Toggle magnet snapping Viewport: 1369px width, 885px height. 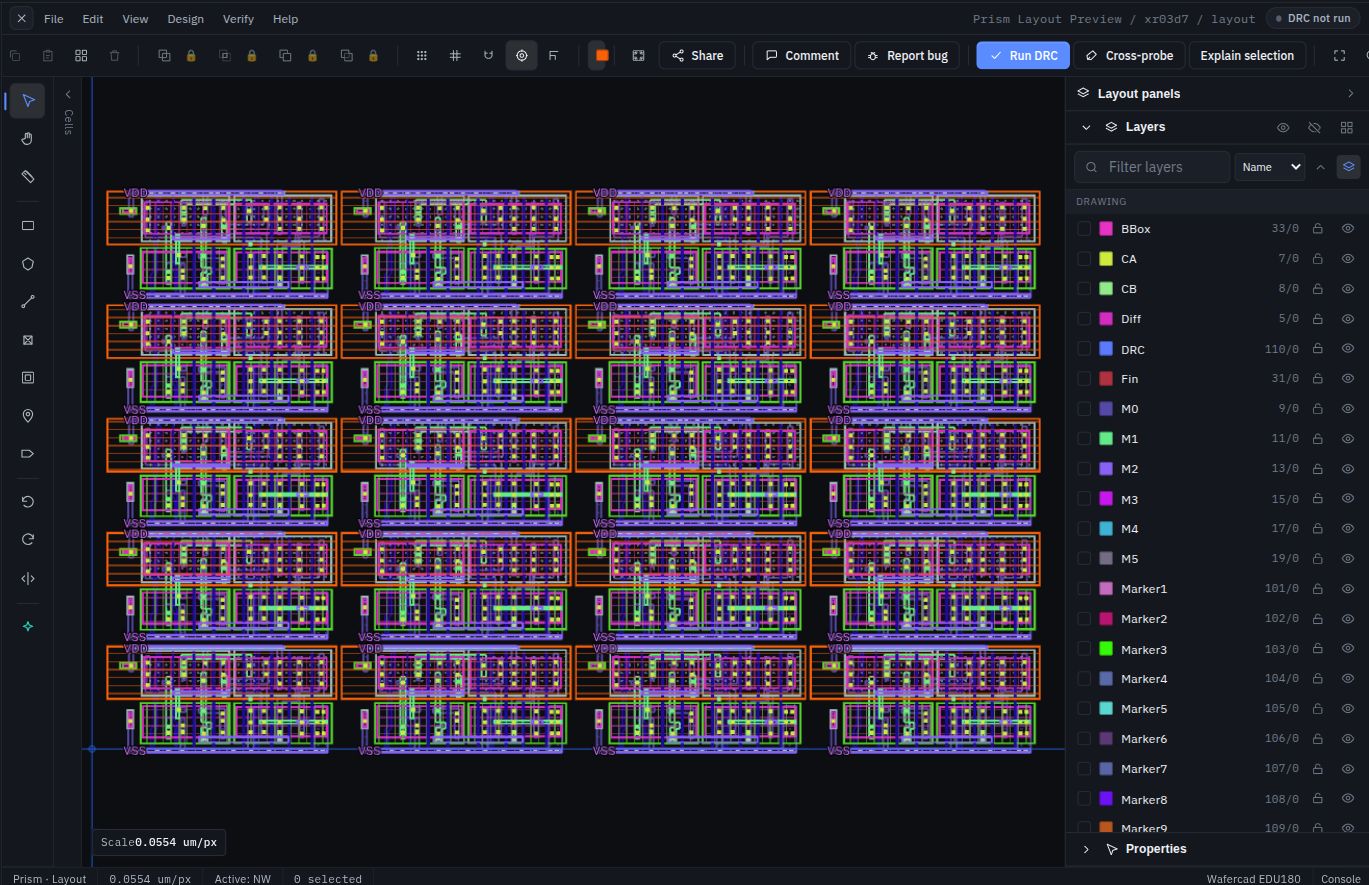[x=488, y=56]
